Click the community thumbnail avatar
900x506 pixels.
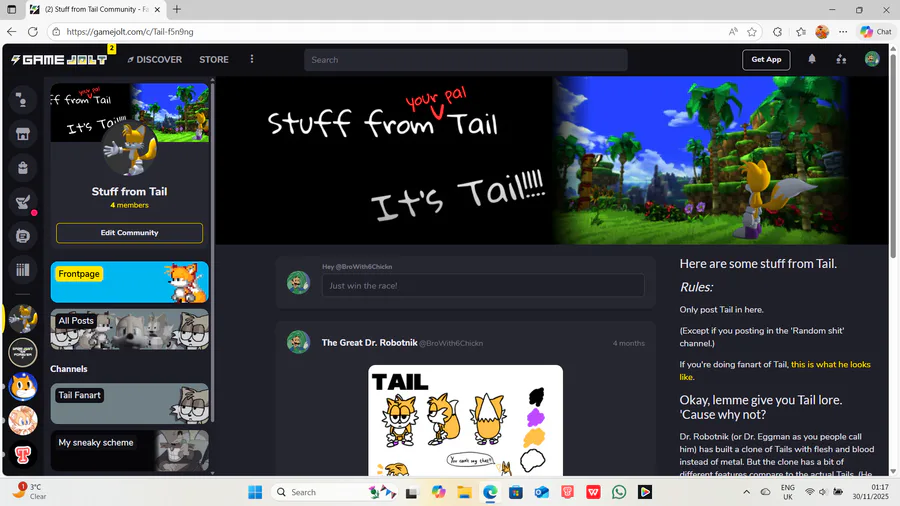coord(130,150)
